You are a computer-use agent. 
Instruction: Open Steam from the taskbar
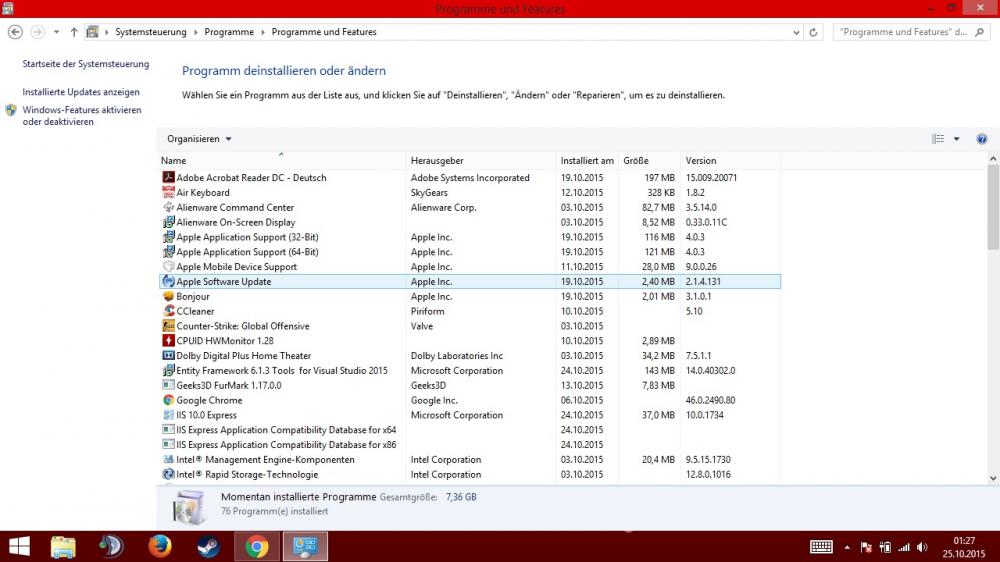209,546
